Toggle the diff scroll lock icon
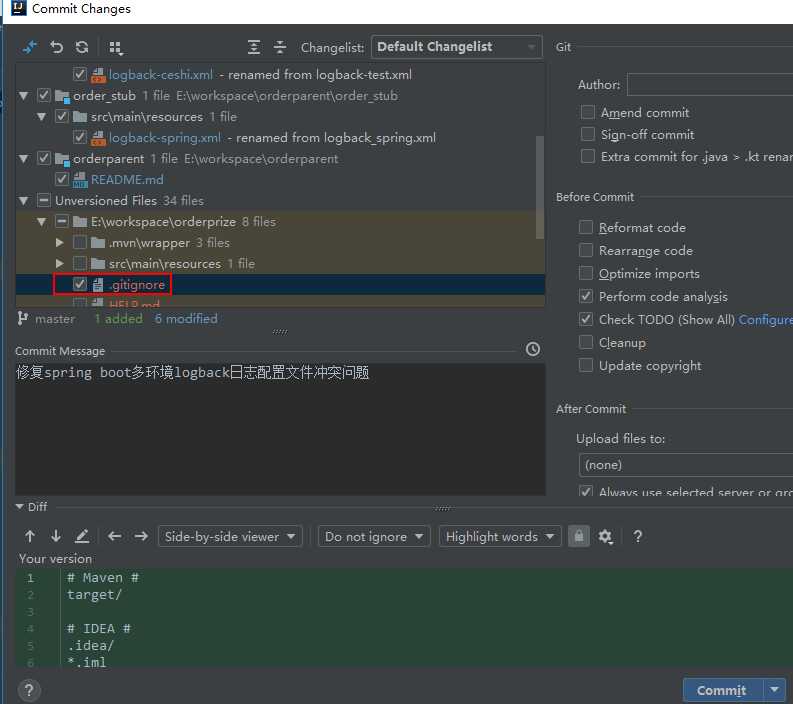The height and width of the screenshot is (704, 793). click(x=579, y=536)
